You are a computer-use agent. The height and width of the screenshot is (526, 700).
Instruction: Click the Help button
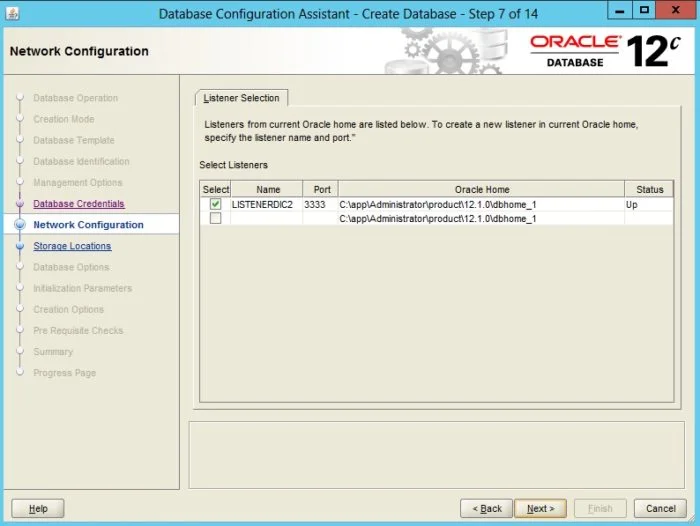click(x=38, y=508)
